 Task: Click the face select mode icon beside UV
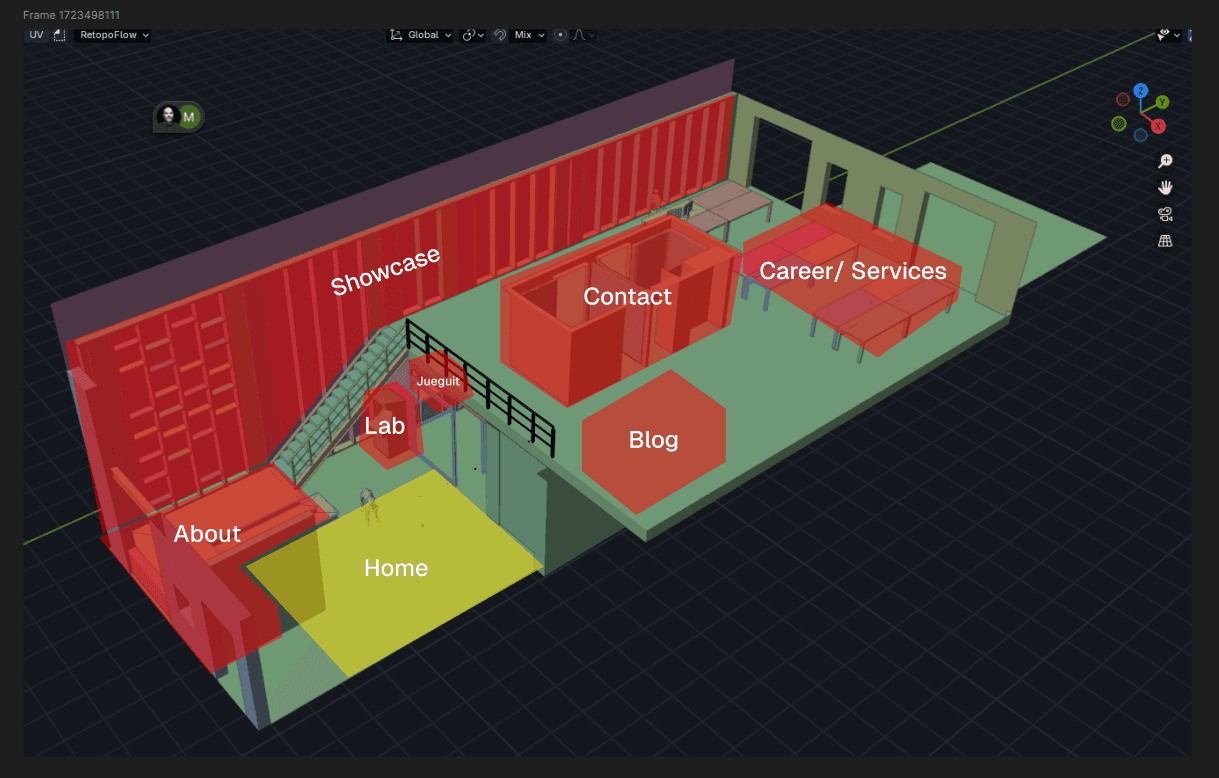pyautogui.click(x=59, y=35)
